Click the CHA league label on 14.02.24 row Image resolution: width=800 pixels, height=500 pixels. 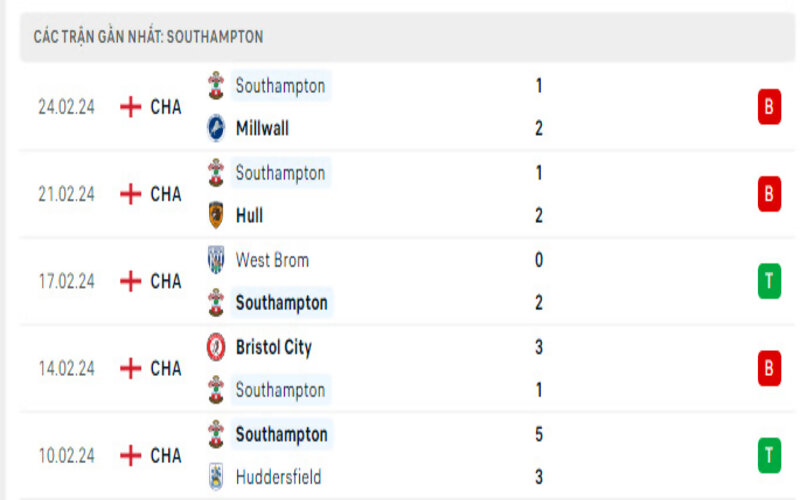[x=166, y=368]
